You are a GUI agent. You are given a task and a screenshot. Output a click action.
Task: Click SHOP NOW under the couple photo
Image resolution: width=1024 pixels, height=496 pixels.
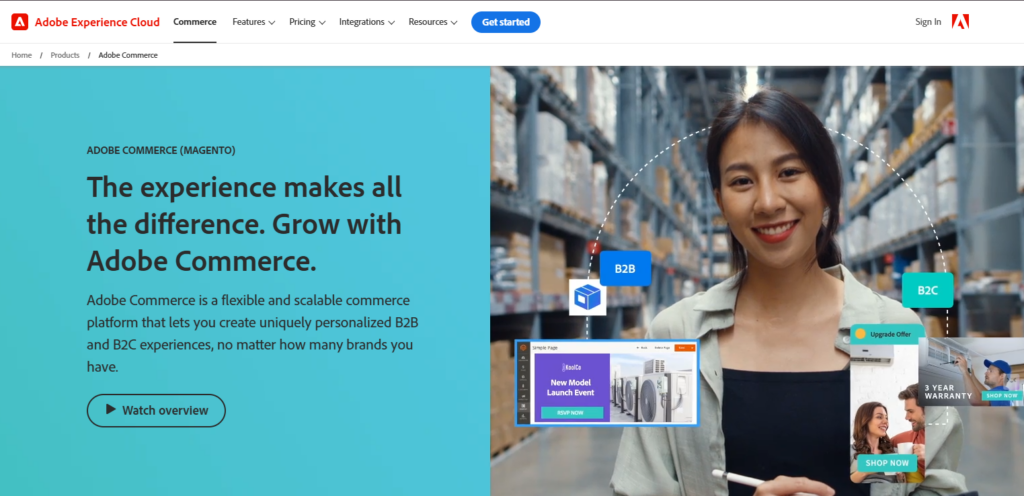click(x=887, y=463)
